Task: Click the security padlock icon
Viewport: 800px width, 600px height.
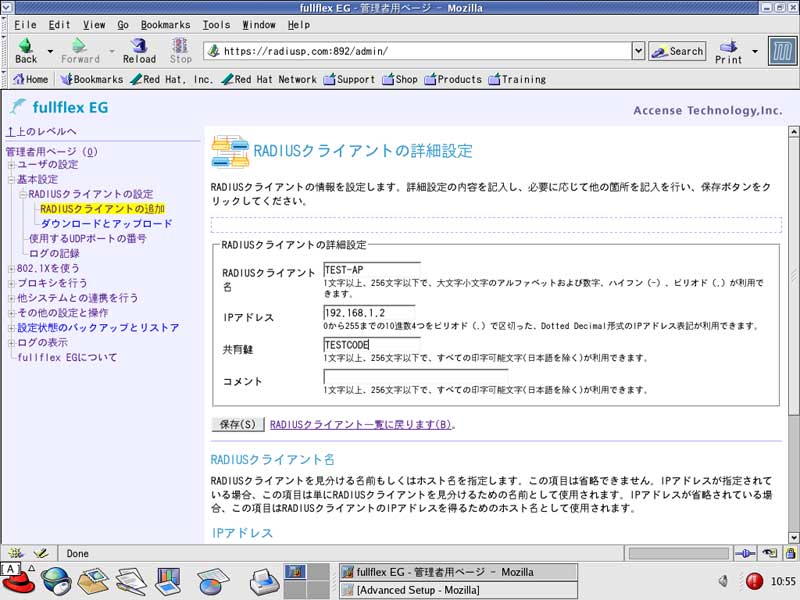Action: pyautogui.click(x=790, y=553)
